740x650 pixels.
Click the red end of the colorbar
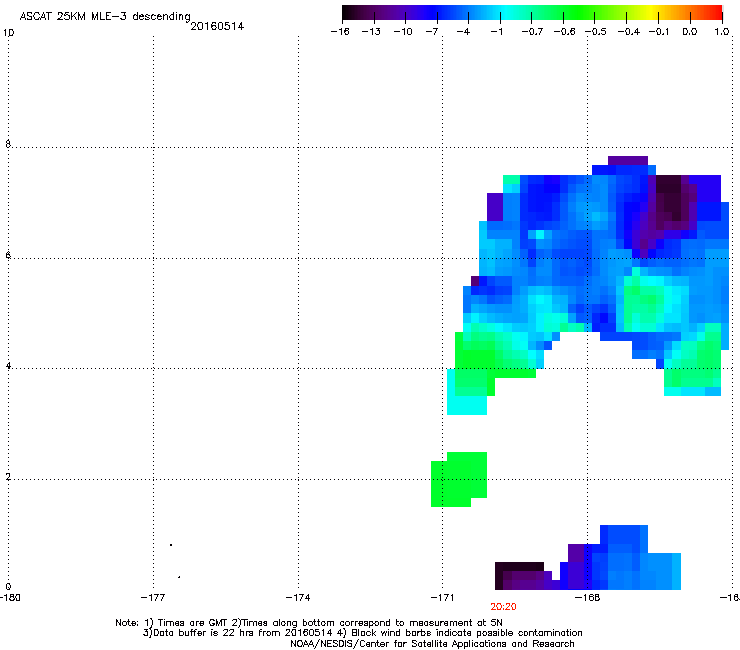(715, 13)
